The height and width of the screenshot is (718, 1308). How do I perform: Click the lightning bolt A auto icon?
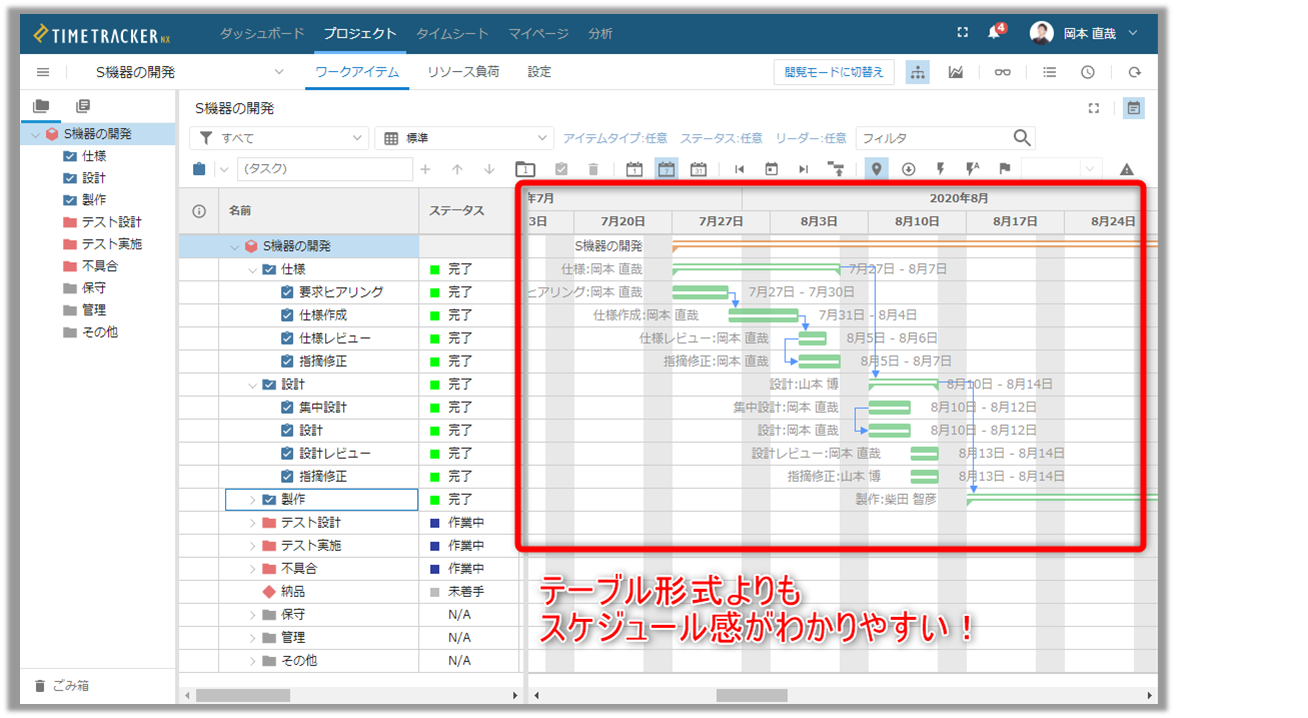pos(972,169)
